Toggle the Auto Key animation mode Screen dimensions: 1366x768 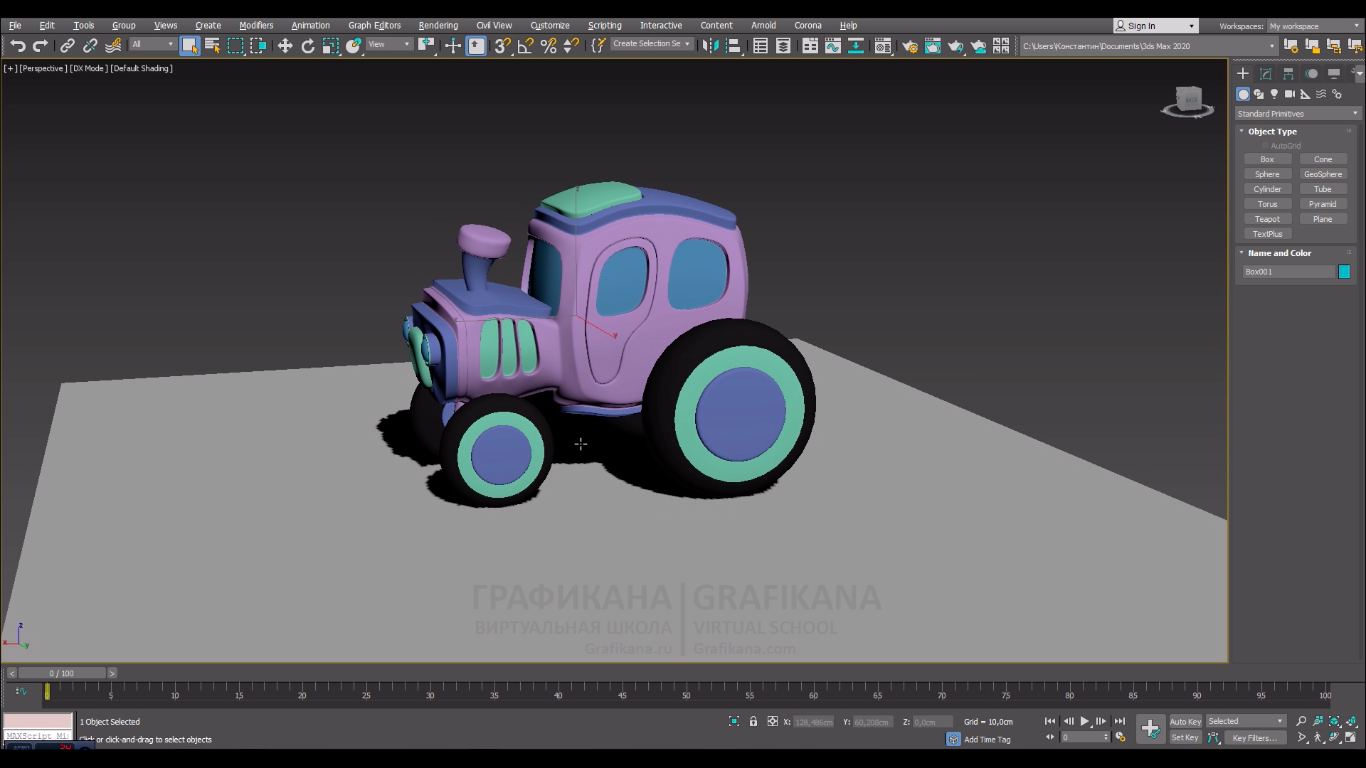tap(1185, 721)
